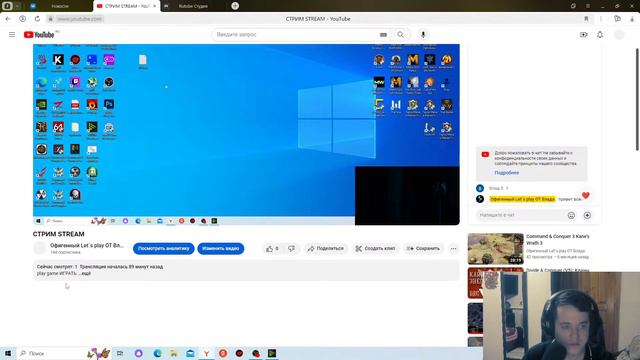
Task: Switch to the Новости browser tab
Action: [60, 6]
